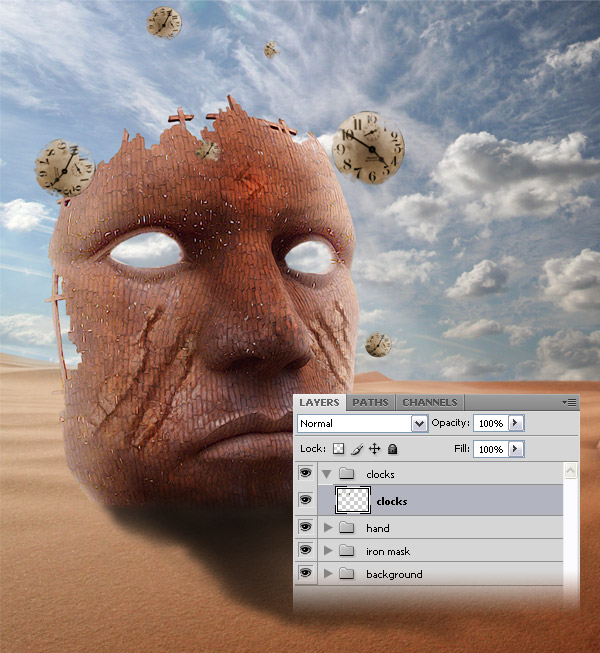Select the background group name
This screenshot has width=600, height=653.
click(394, 574)
